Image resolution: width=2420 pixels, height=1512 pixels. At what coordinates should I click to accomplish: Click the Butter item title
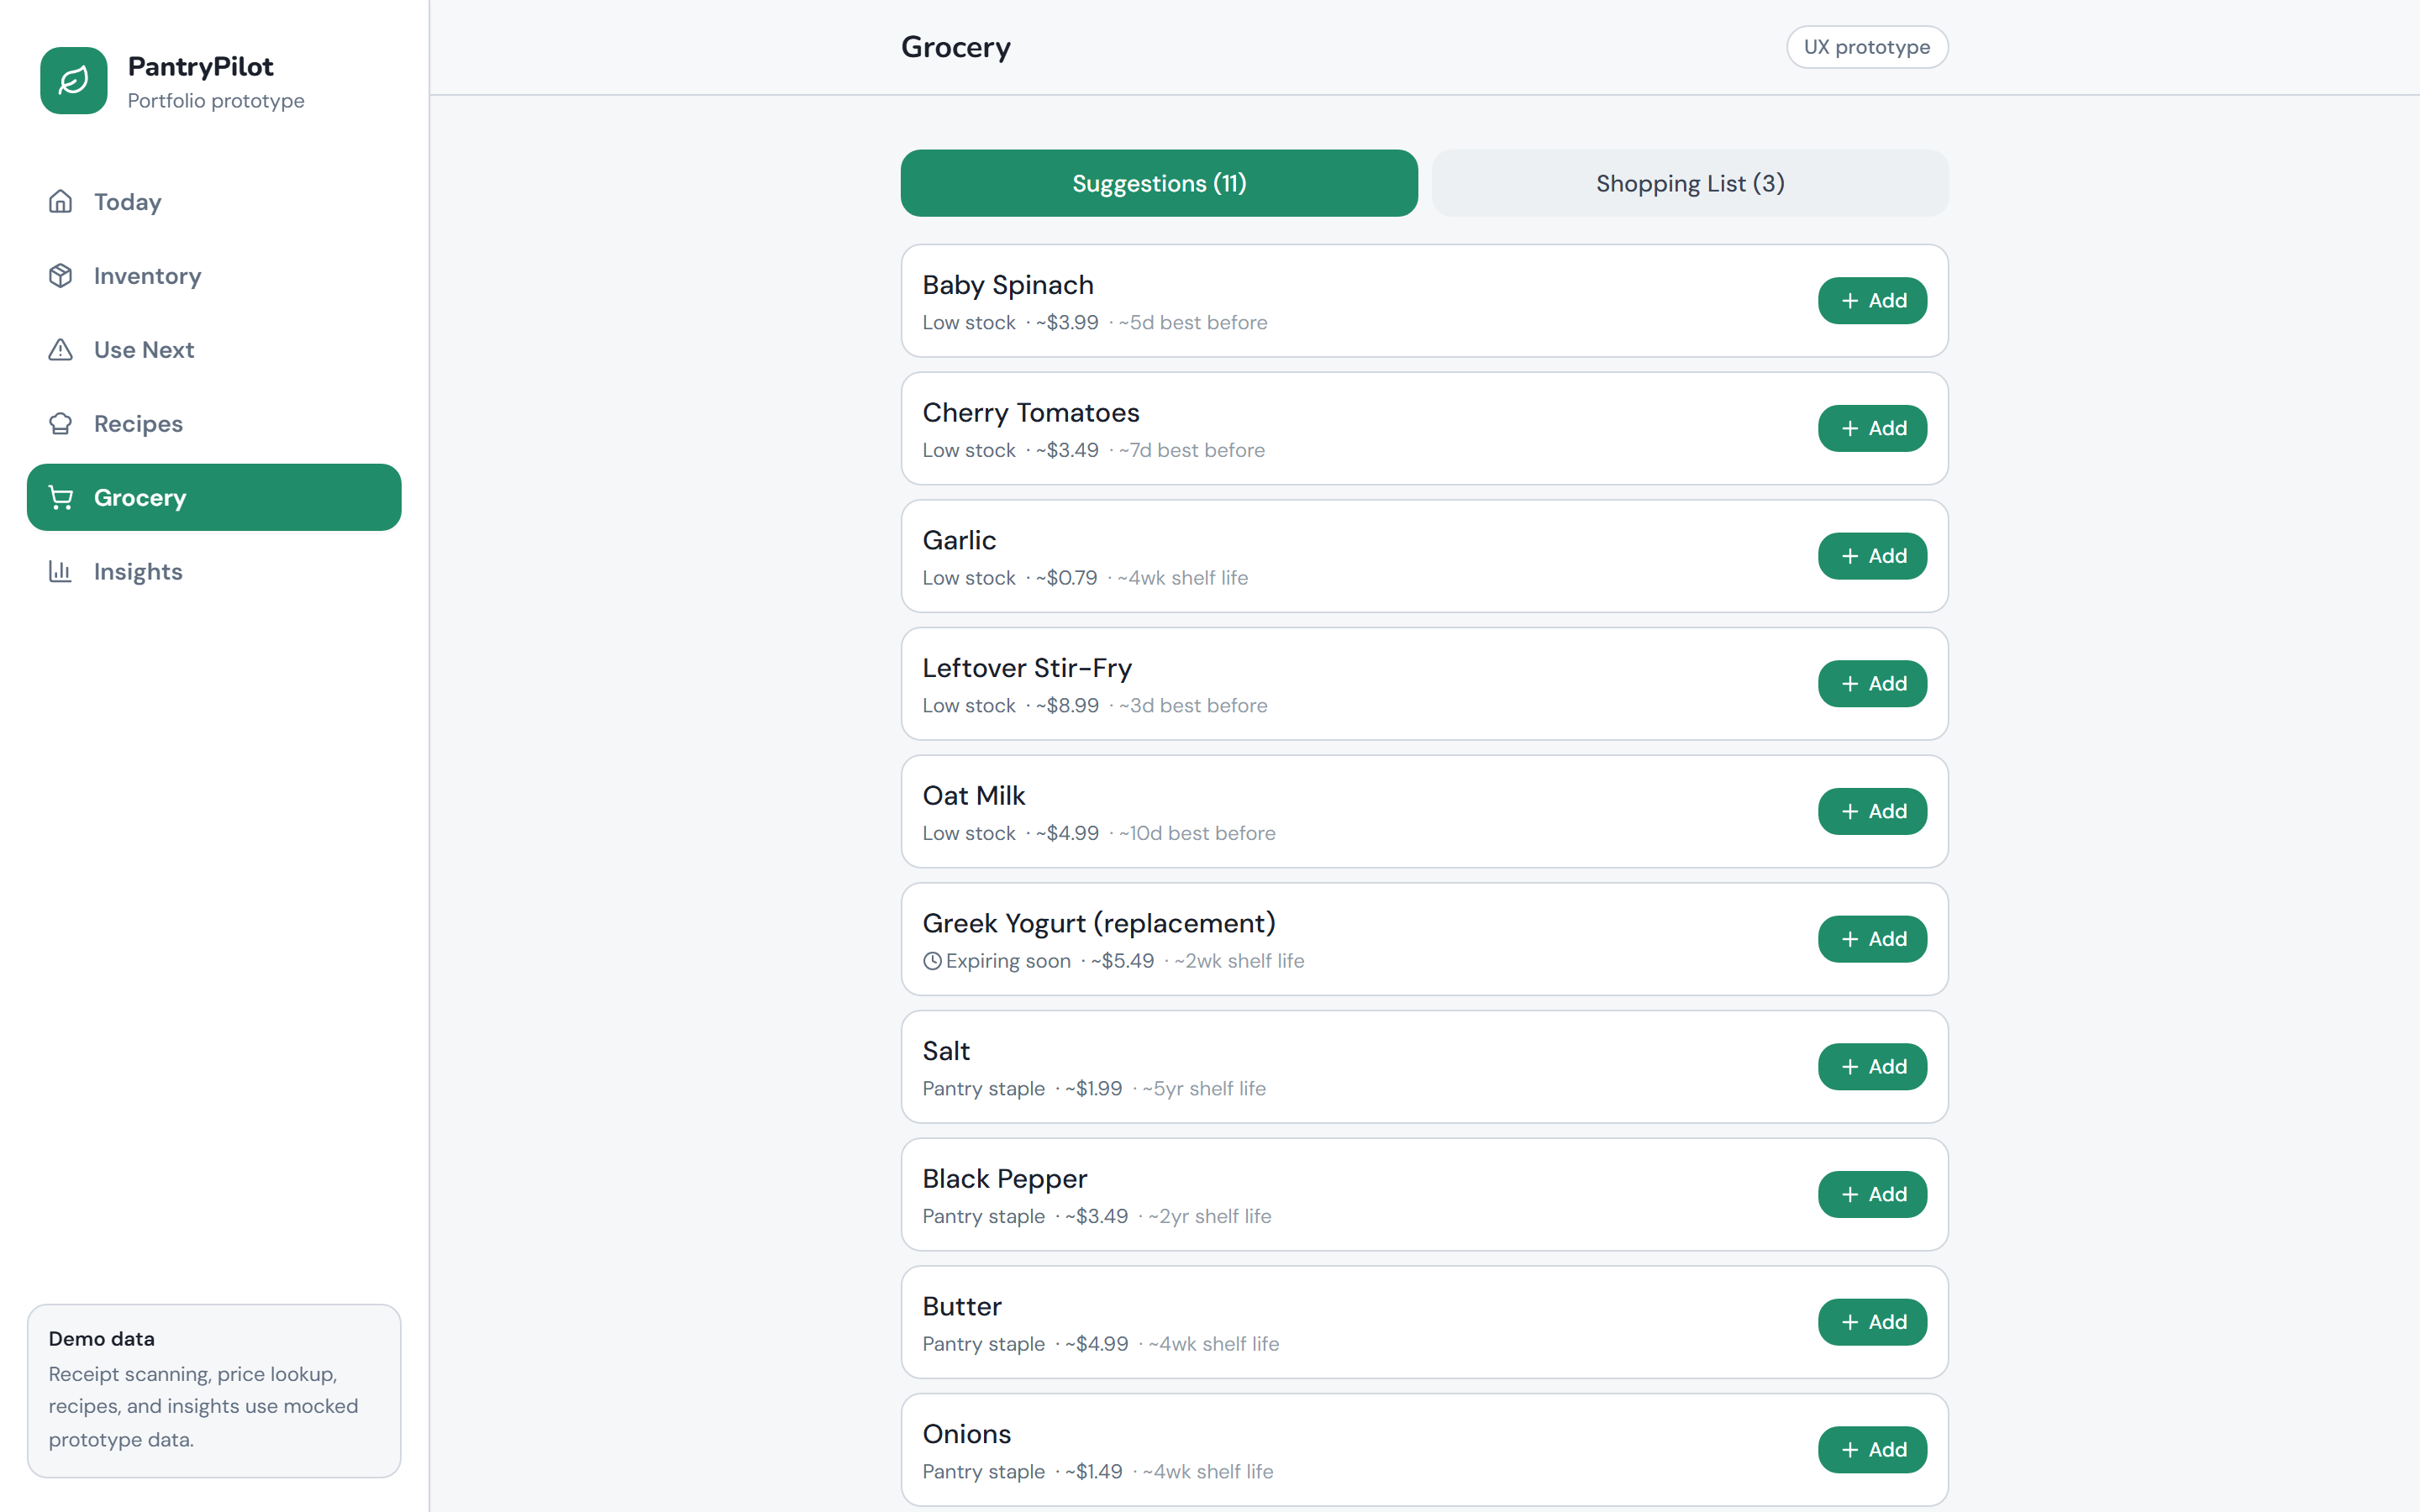point(961,1306)
